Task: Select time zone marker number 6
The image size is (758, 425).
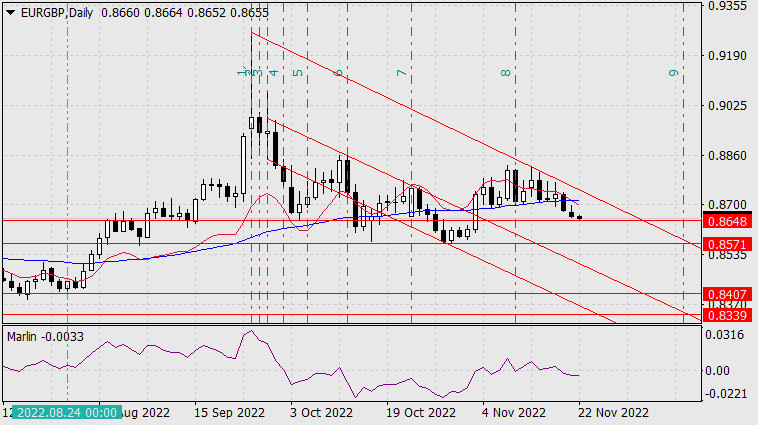Action: (339, 74)
